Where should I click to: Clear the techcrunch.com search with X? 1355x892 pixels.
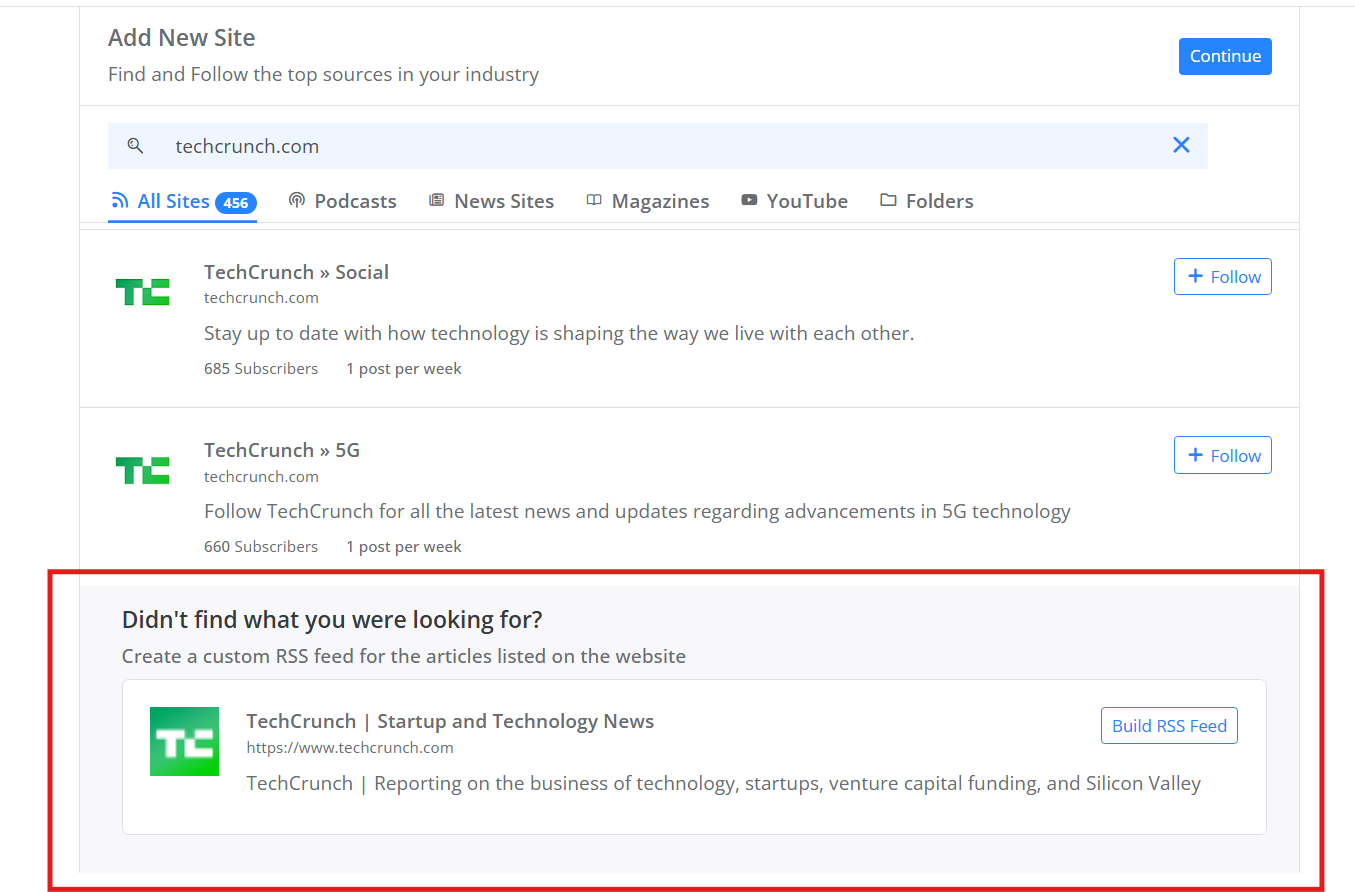[x=1181, y=145]
